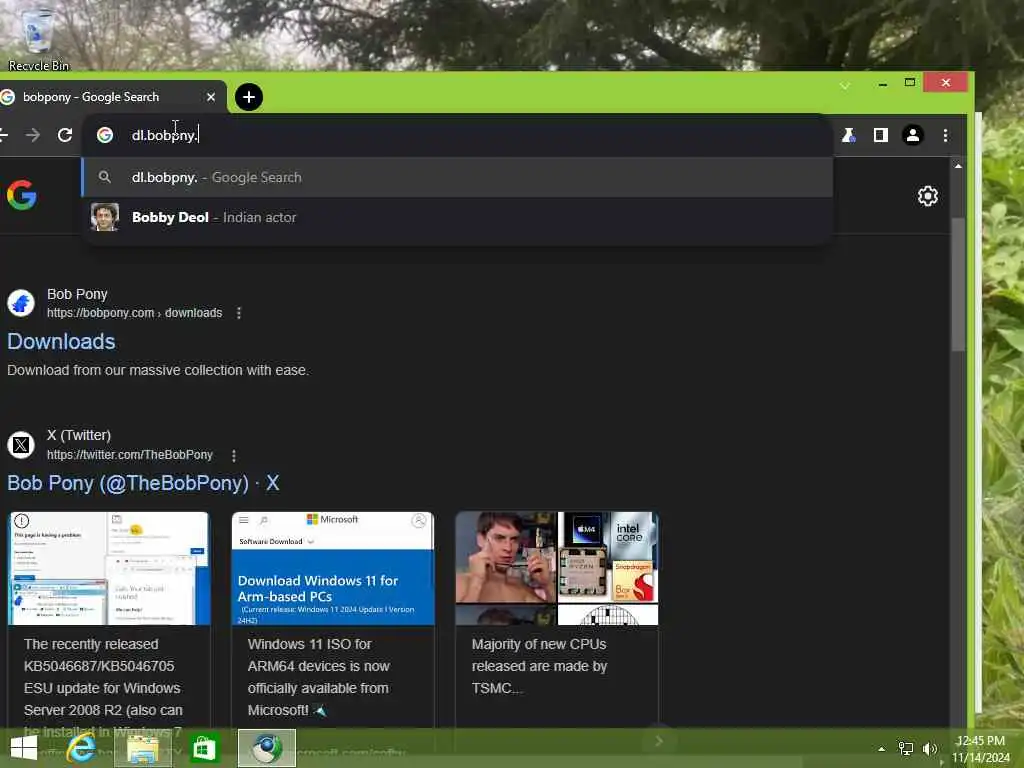Close the bobpony Google Search tab
The width and height of the screenshot is (1024, 768).
click(210, 97)
